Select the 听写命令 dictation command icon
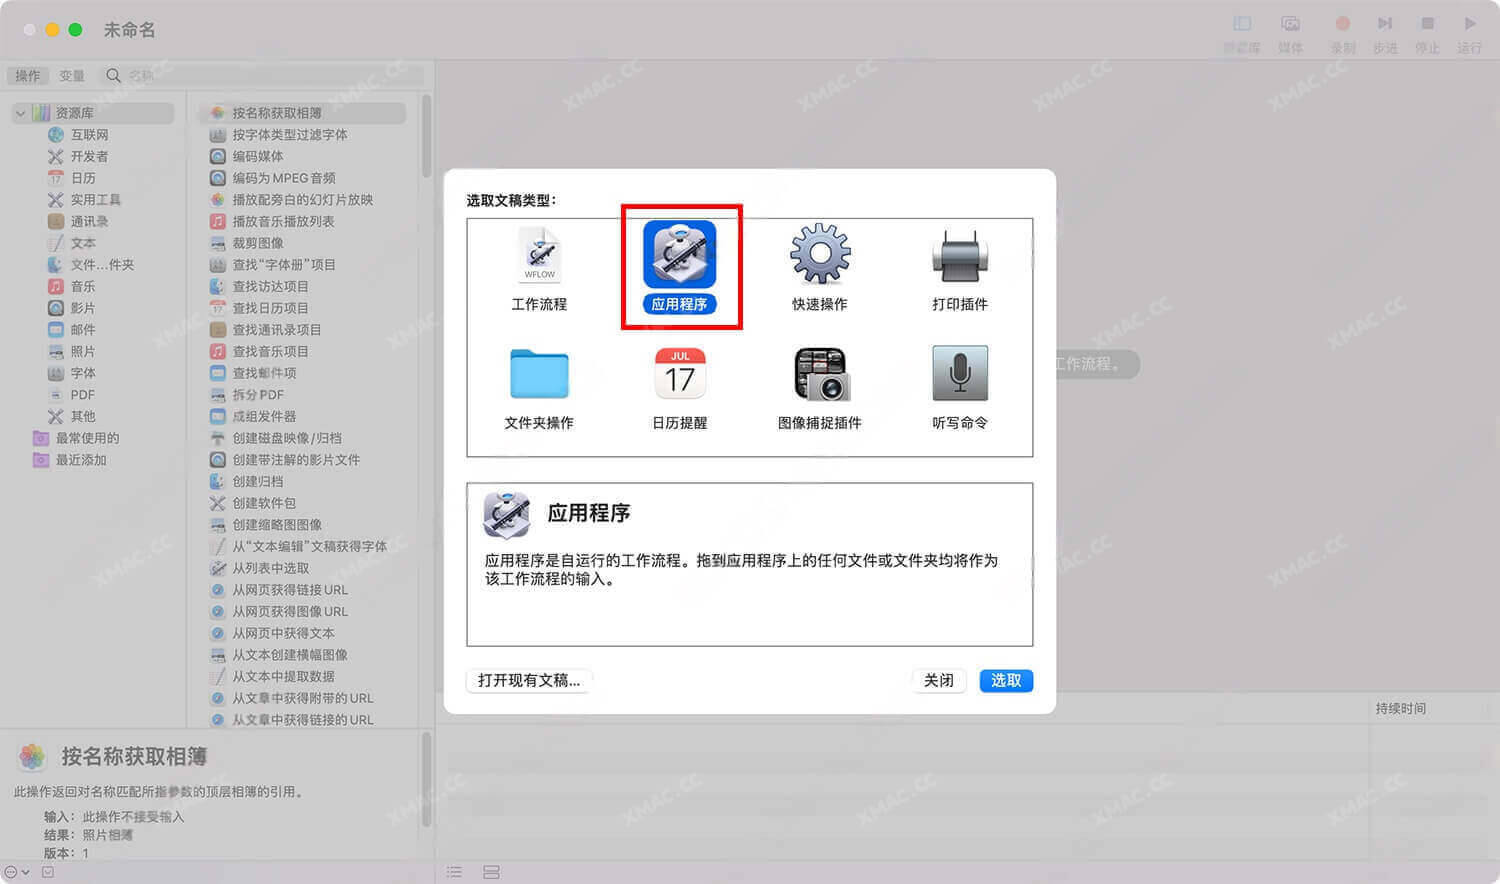The width and height of the screenshot is (1500, 884). pyautogui.click(x=959, y=375)
